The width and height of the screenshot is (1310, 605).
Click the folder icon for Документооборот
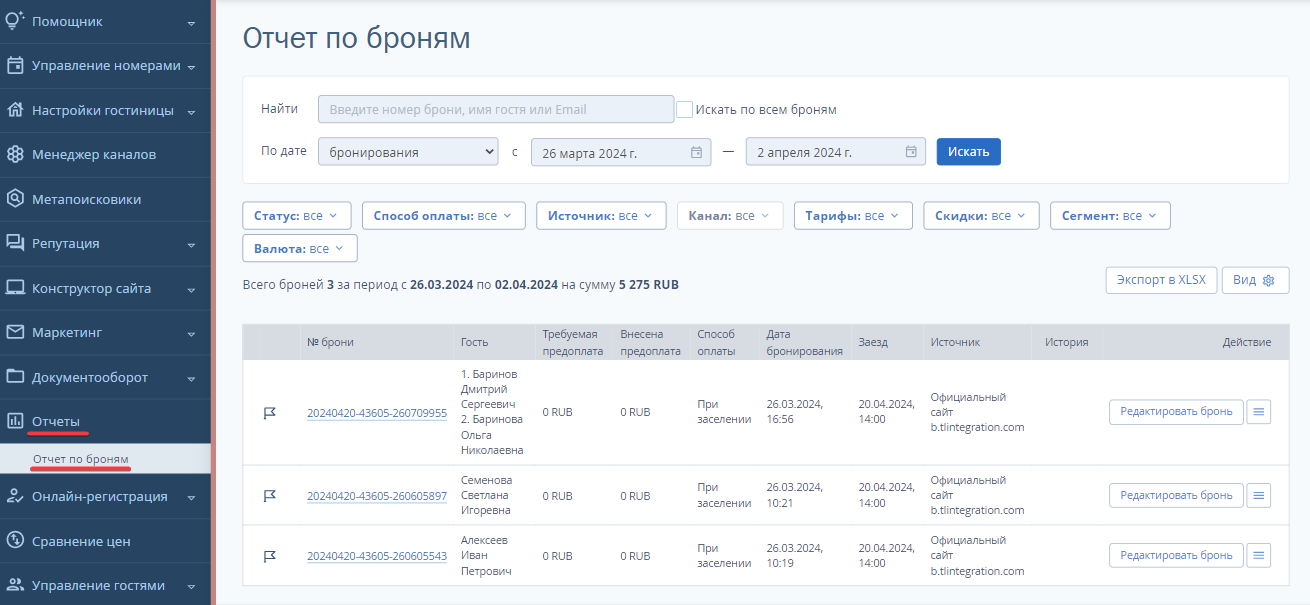(x=15, y=377)
